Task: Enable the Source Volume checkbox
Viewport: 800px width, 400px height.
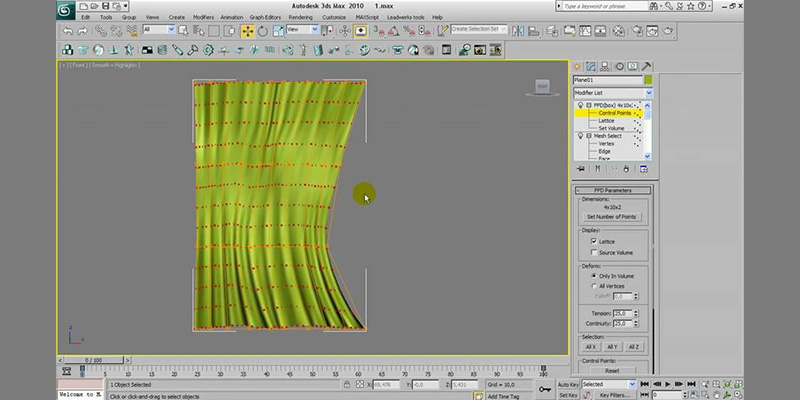Action: [594, 253]
